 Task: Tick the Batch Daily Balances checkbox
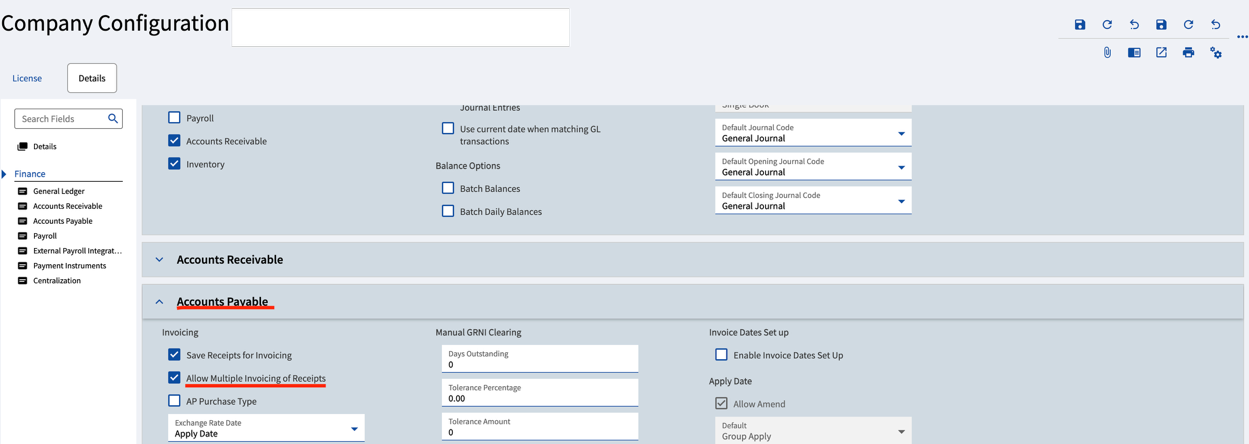448,211
